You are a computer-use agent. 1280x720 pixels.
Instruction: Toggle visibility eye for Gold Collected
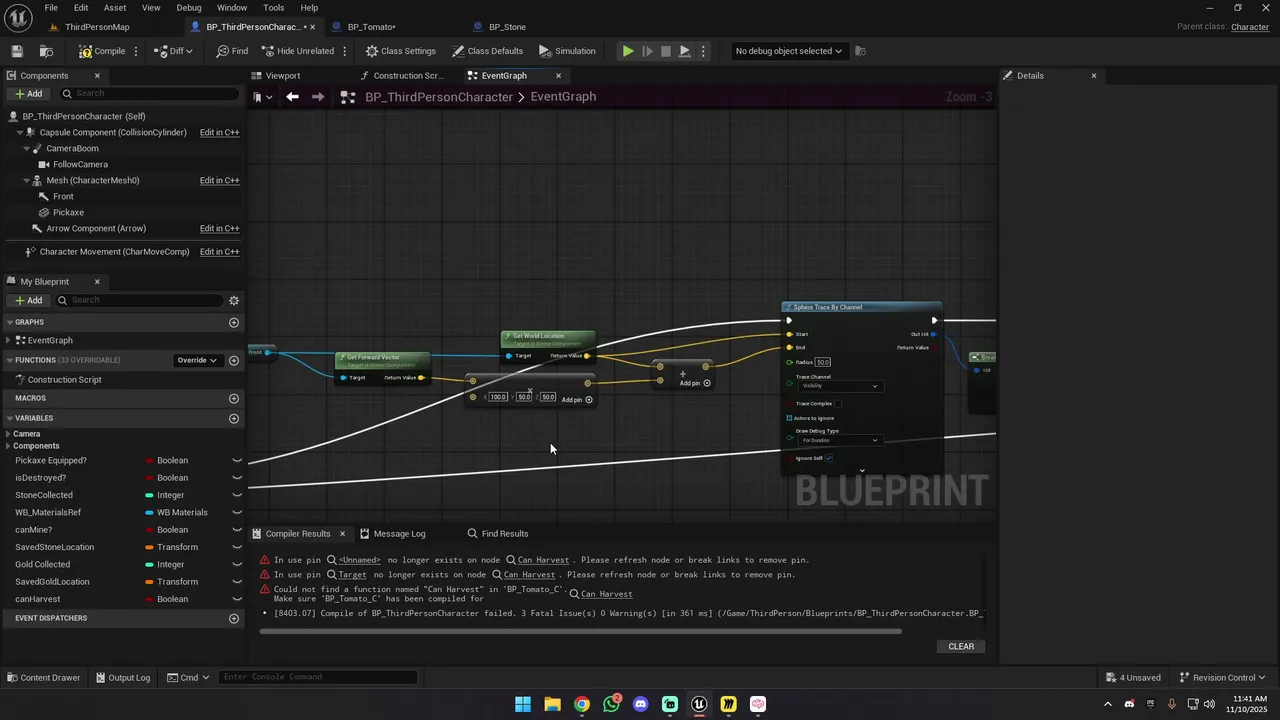(x=237, y=565)
